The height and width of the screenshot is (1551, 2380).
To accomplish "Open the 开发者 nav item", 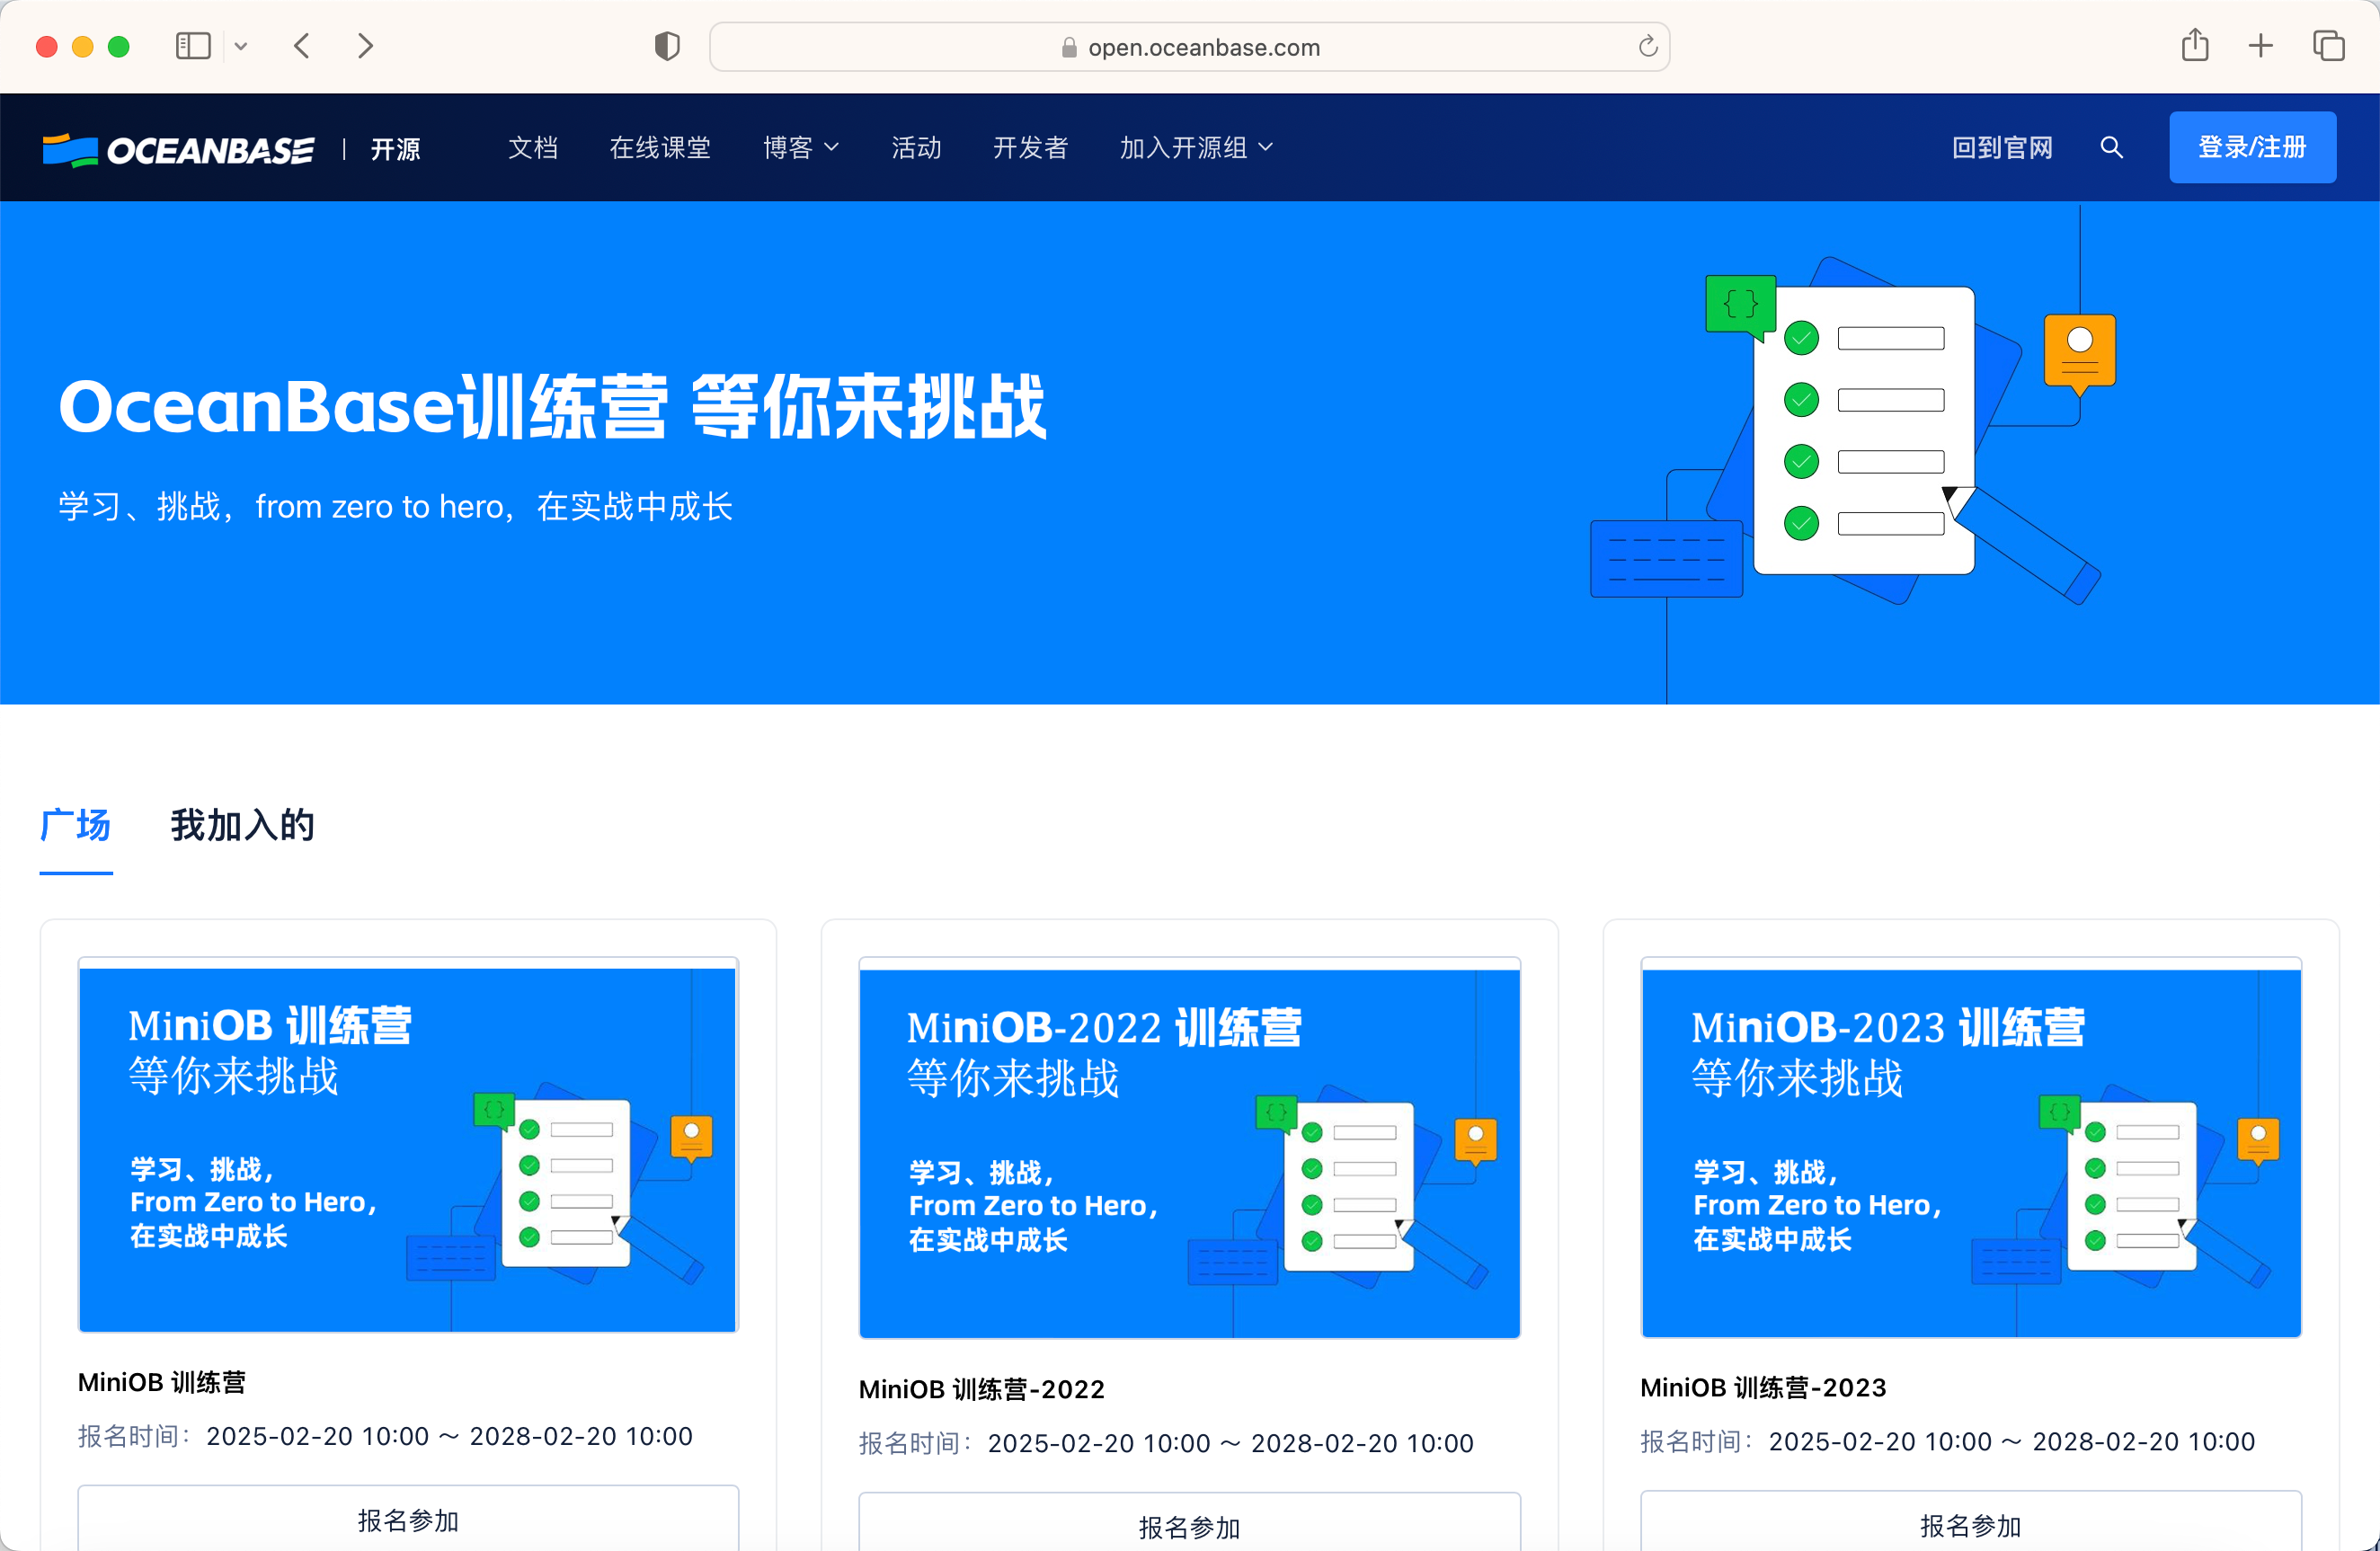I will click(x=1030, y=148).
